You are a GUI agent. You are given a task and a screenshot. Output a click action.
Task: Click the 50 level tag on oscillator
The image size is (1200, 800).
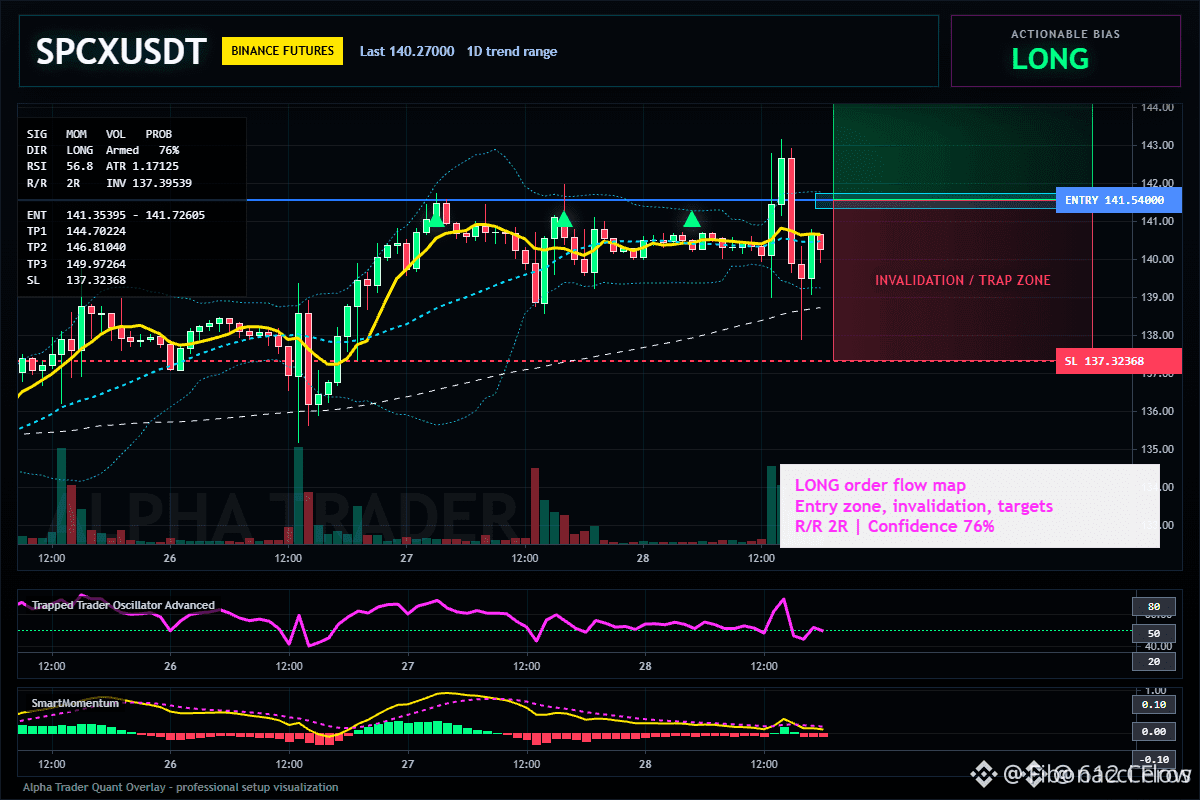(x=1153, y=634)
